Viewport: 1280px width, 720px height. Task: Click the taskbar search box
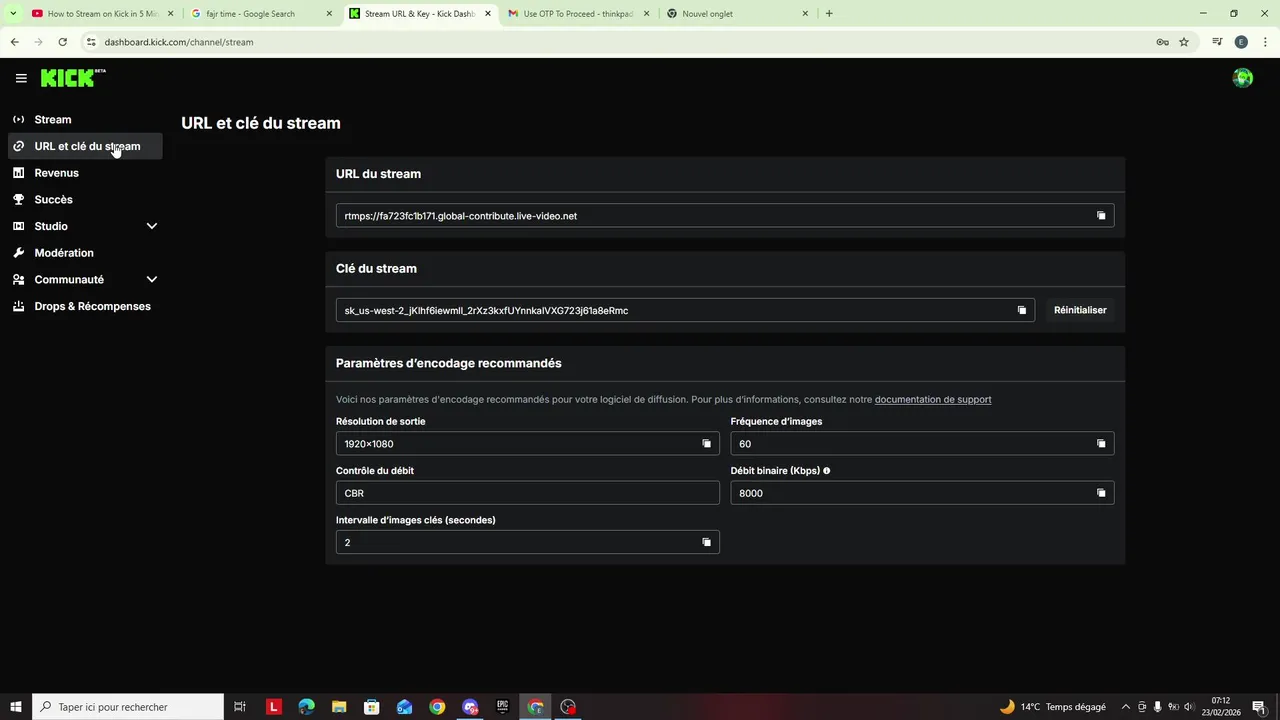pos(128,707)
